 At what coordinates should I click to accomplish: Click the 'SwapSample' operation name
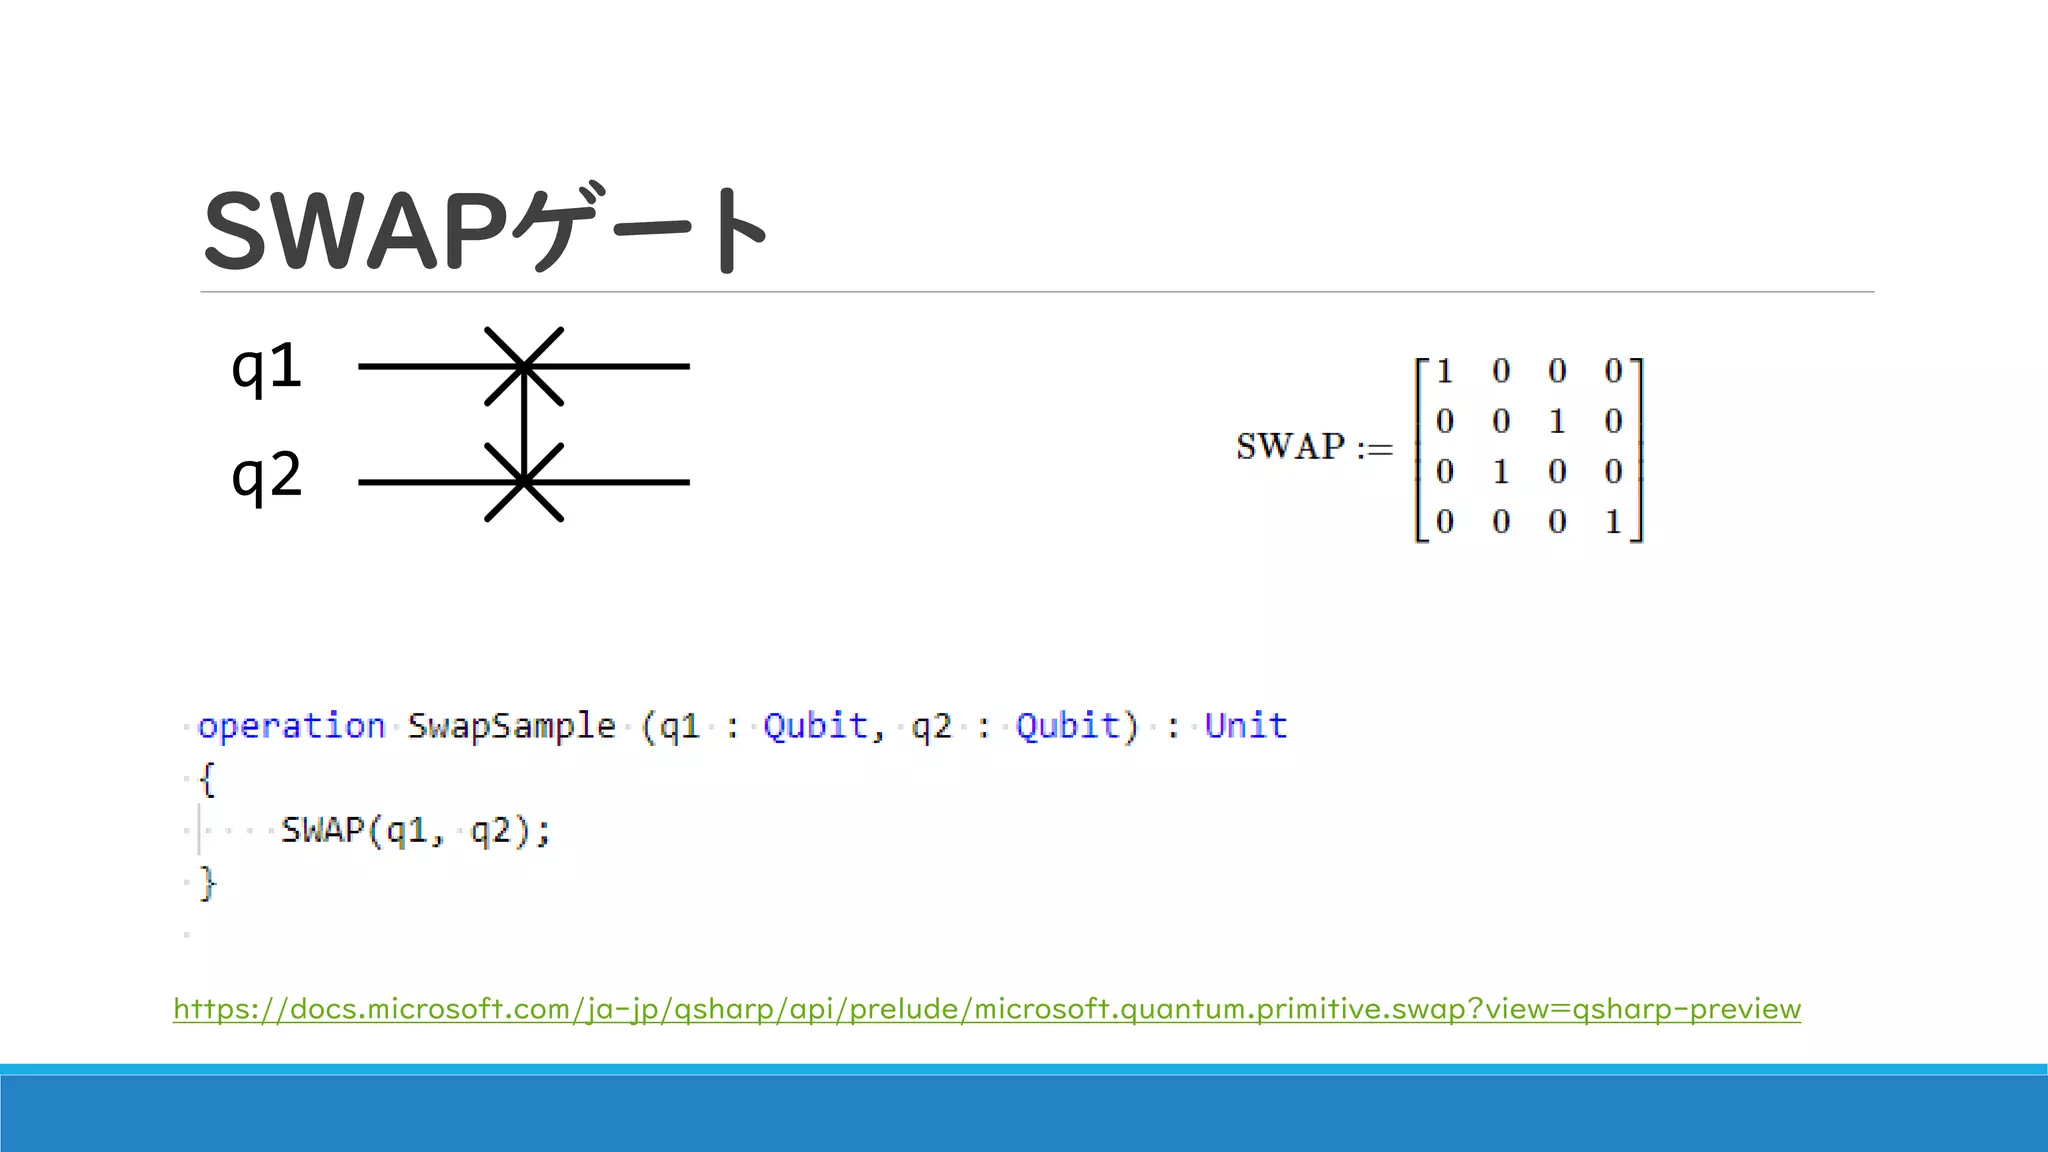pos(511,726)
